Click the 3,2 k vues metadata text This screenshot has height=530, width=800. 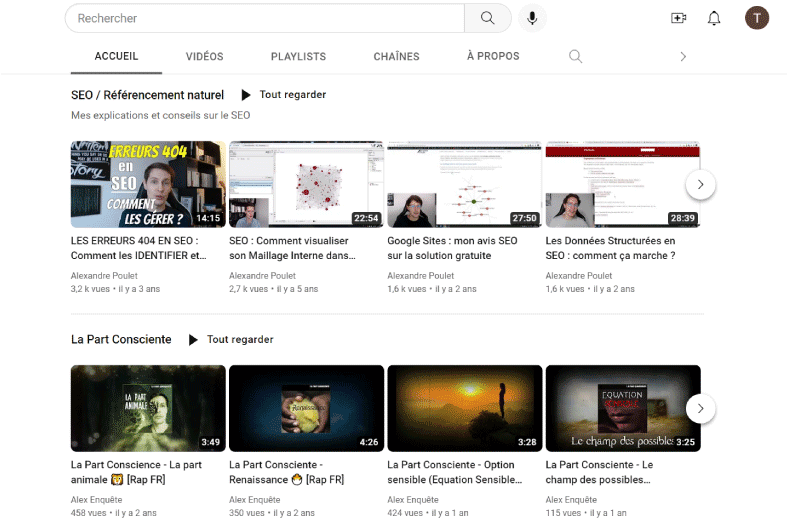tap(90, 289)
